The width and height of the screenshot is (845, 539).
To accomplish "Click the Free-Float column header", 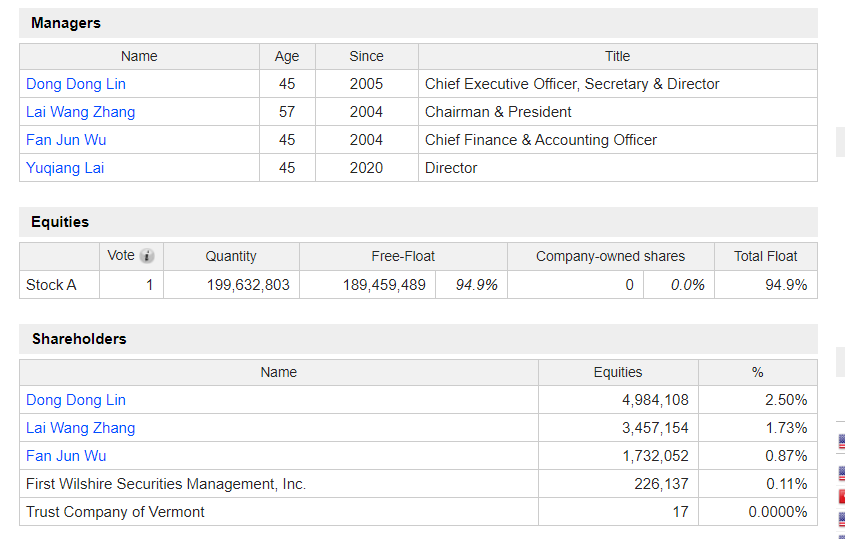I will (403, 256).
